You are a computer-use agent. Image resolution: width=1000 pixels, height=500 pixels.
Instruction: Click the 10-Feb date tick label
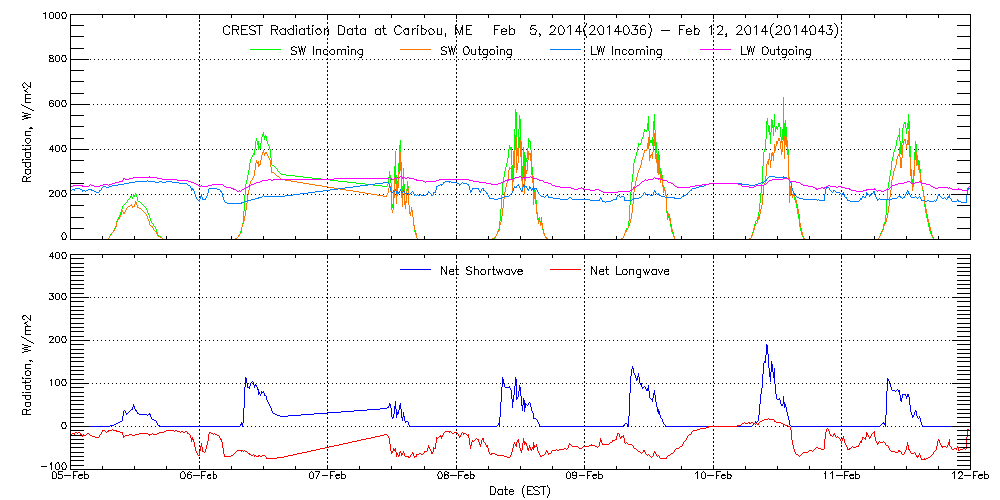click(713, 478)
